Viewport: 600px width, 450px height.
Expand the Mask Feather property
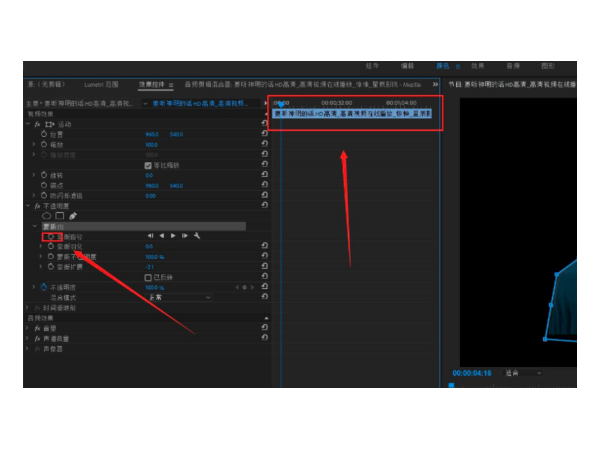point(40,246)
